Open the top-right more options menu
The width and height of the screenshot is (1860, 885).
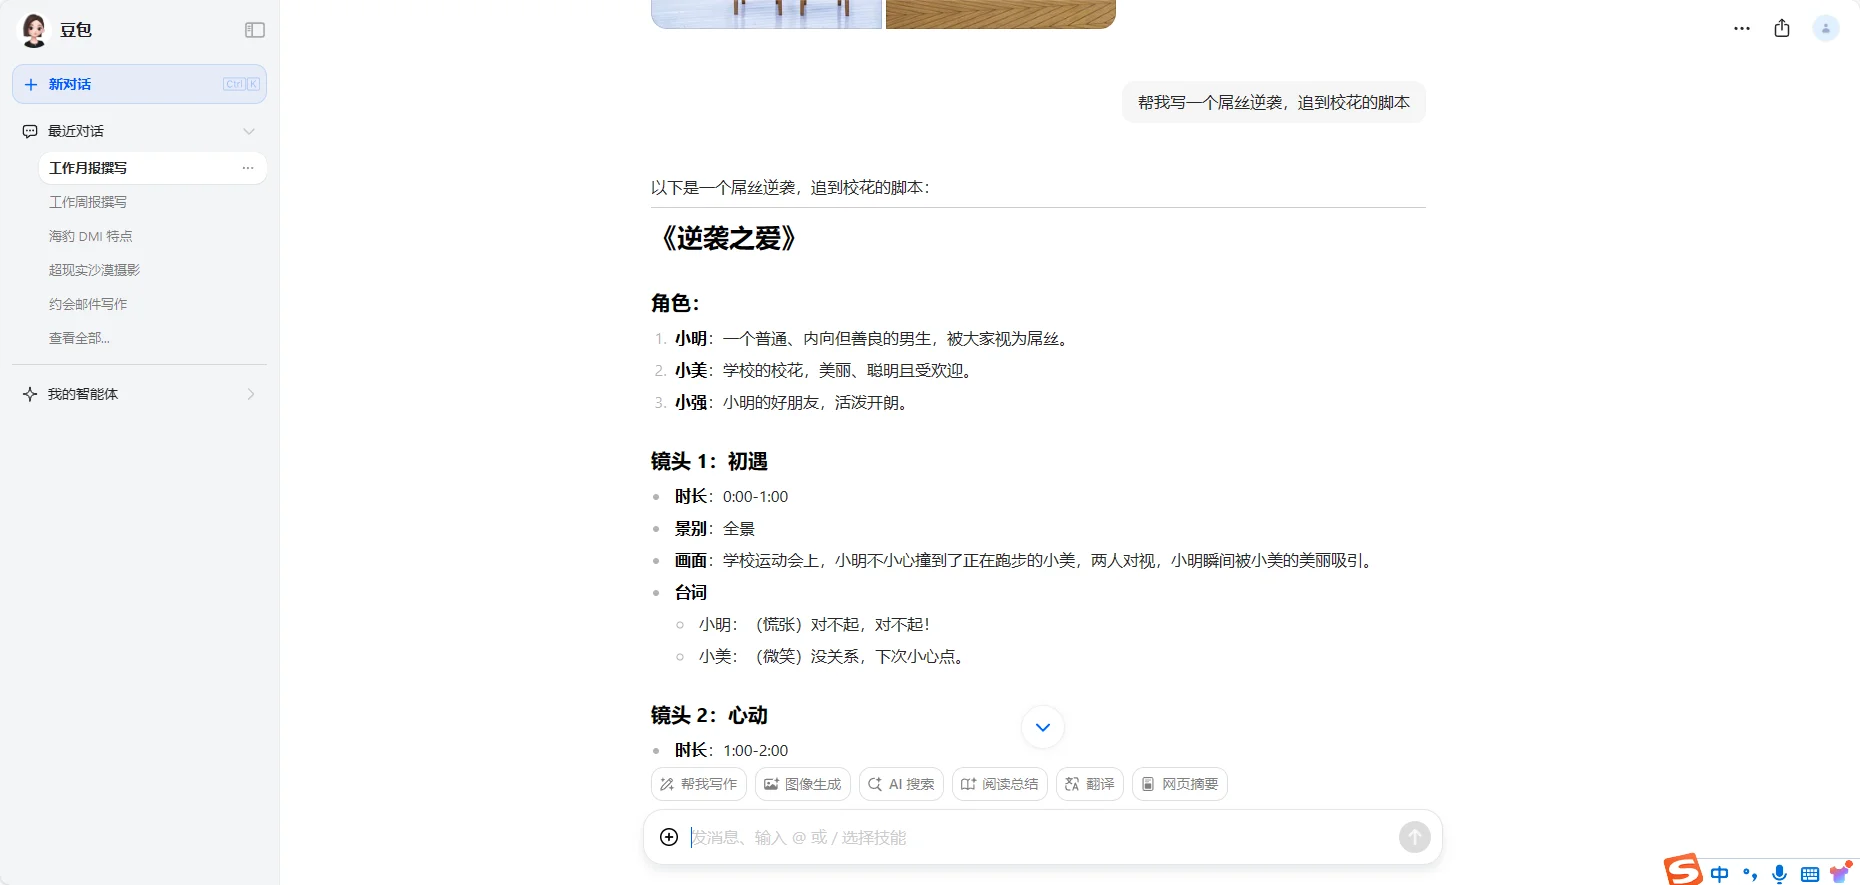tap(1742, 29)
